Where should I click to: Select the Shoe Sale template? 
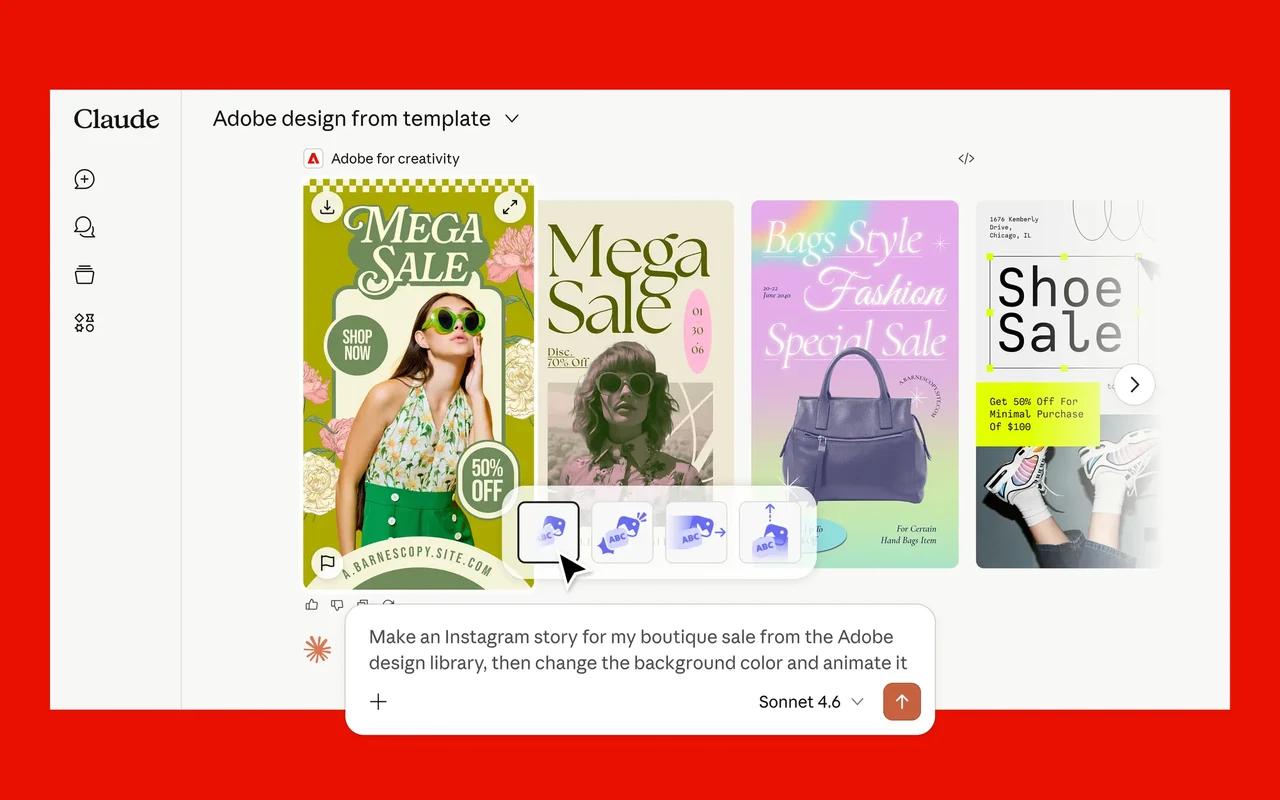1068,384
